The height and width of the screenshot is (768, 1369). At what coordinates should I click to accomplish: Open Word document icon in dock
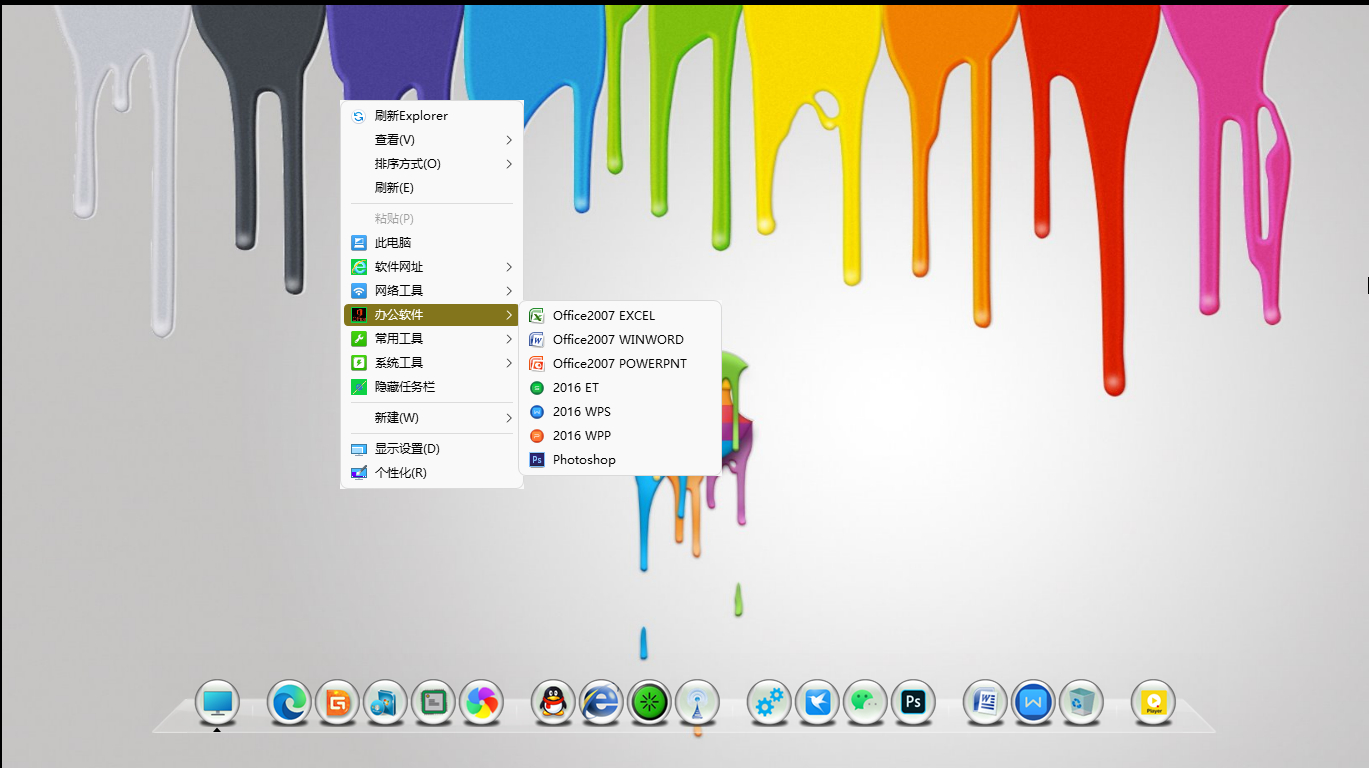(x=985, y=703)
